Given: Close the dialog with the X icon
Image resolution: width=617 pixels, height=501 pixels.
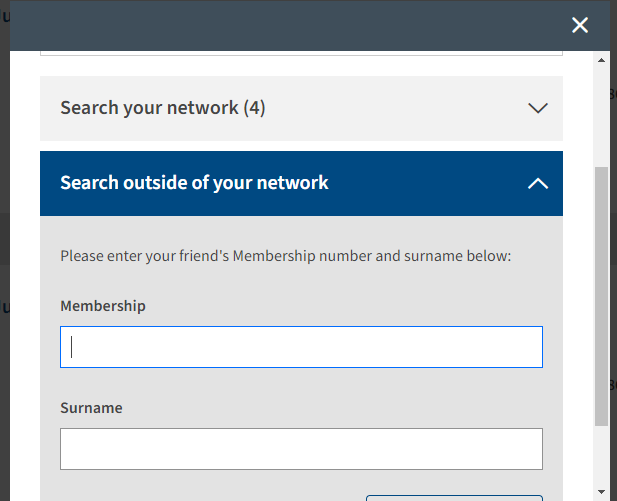Looking at the screenshot, I should [x=580, y=25].
